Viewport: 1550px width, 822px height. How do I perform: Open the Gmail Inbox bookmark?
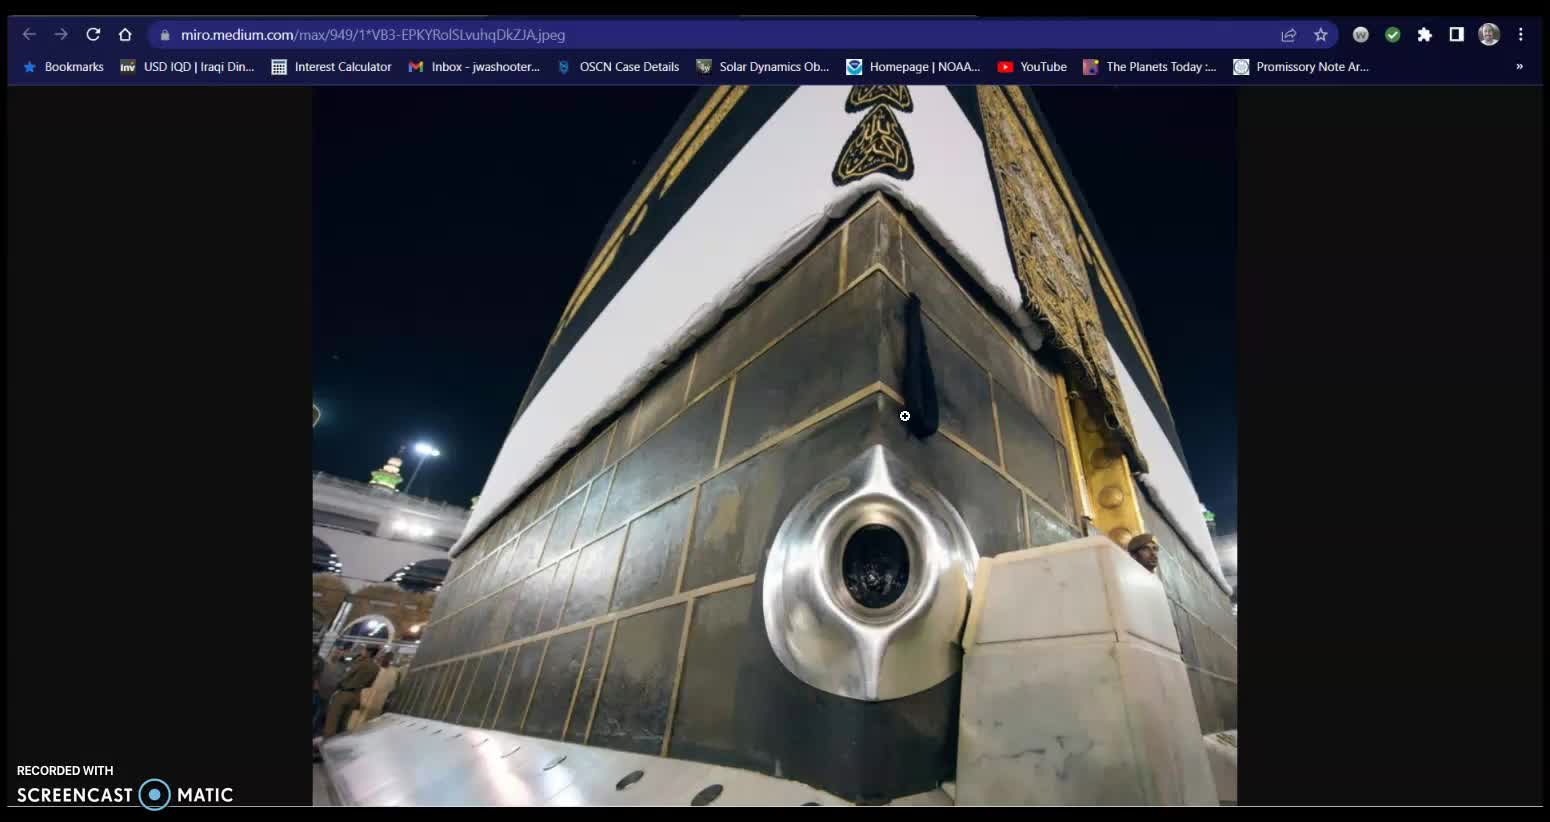pyautogui.click(x=474, y=67)
